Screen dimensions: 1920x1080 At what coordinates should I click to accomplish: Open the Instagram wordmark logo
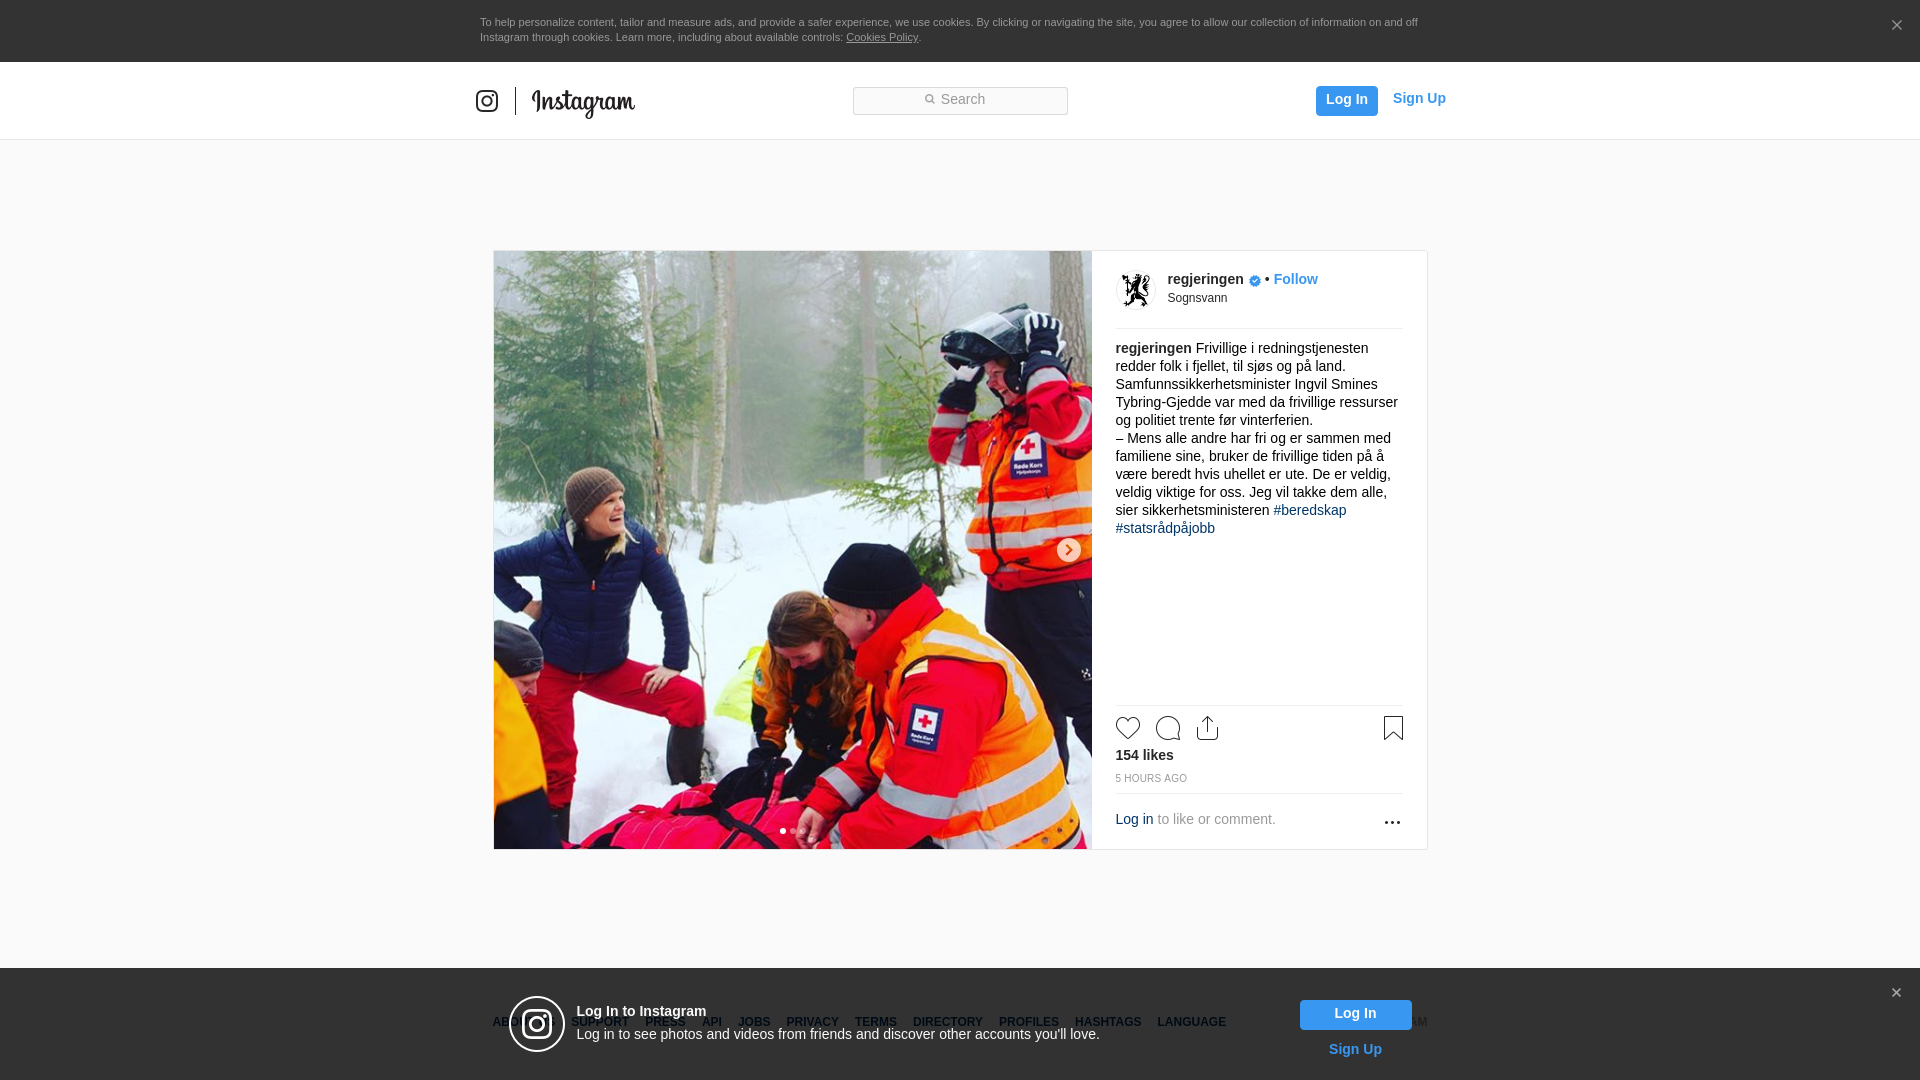tap(583, 103)
